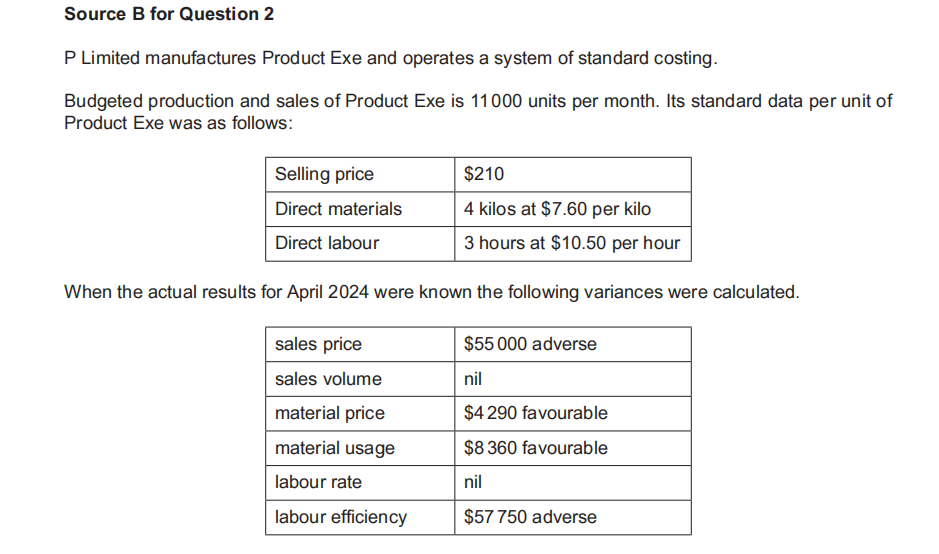Select the '$57 750 adverse' cell
This screenshot has width=939, height=554.
[530, 517]
